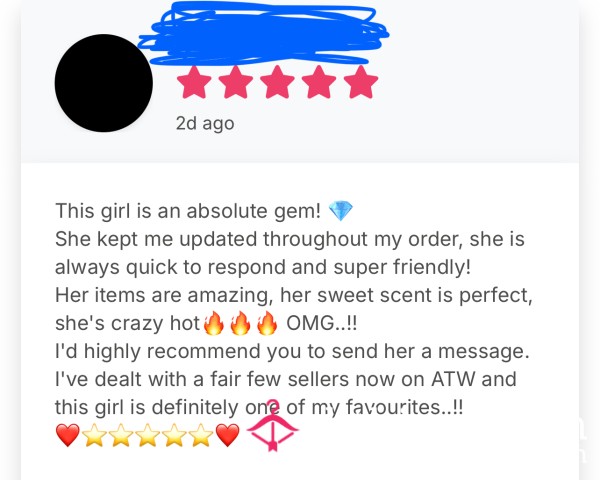The width and height of the screenshot is (600, 480).
Task: Click the second pink rating star
Action: [236, 82]
